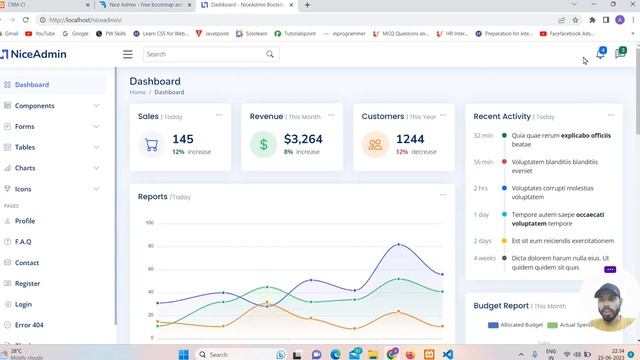Open Firefox from the taskbar
640x360 pixels.
(x=410, y=354)
